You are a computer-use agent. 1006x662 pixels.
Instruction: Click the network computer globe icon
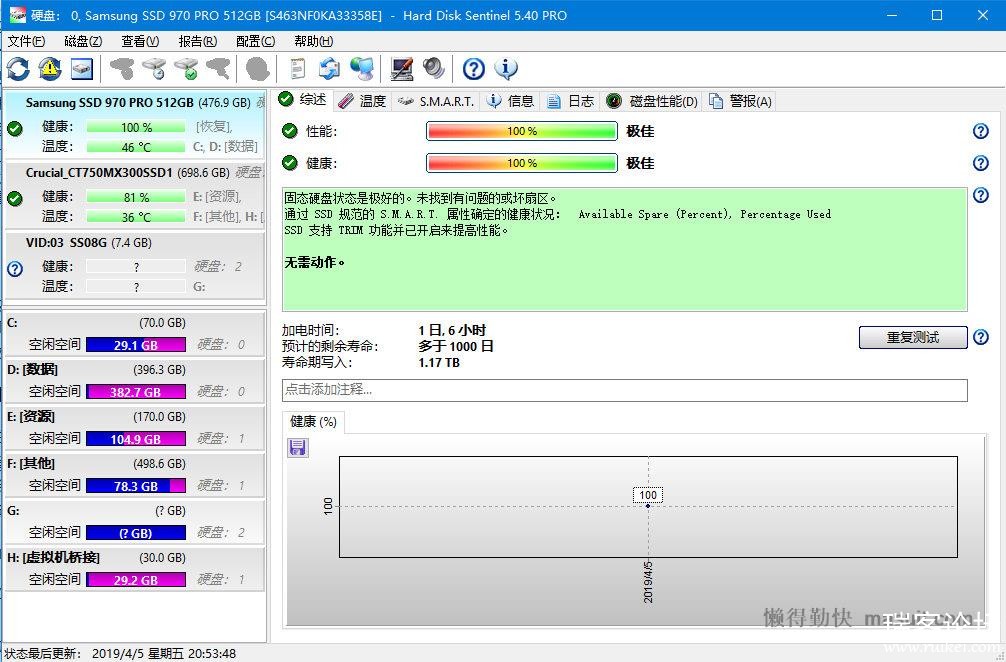click(x=362, y=69)
